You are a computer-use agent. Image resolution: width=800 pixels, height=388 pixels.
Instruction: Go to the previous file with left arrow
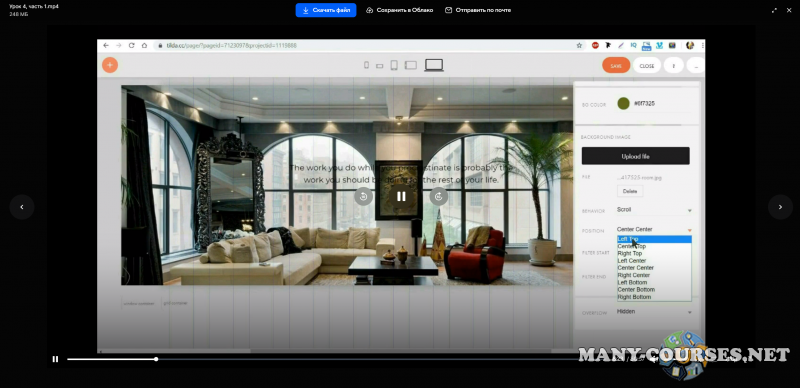click(21, 207)
